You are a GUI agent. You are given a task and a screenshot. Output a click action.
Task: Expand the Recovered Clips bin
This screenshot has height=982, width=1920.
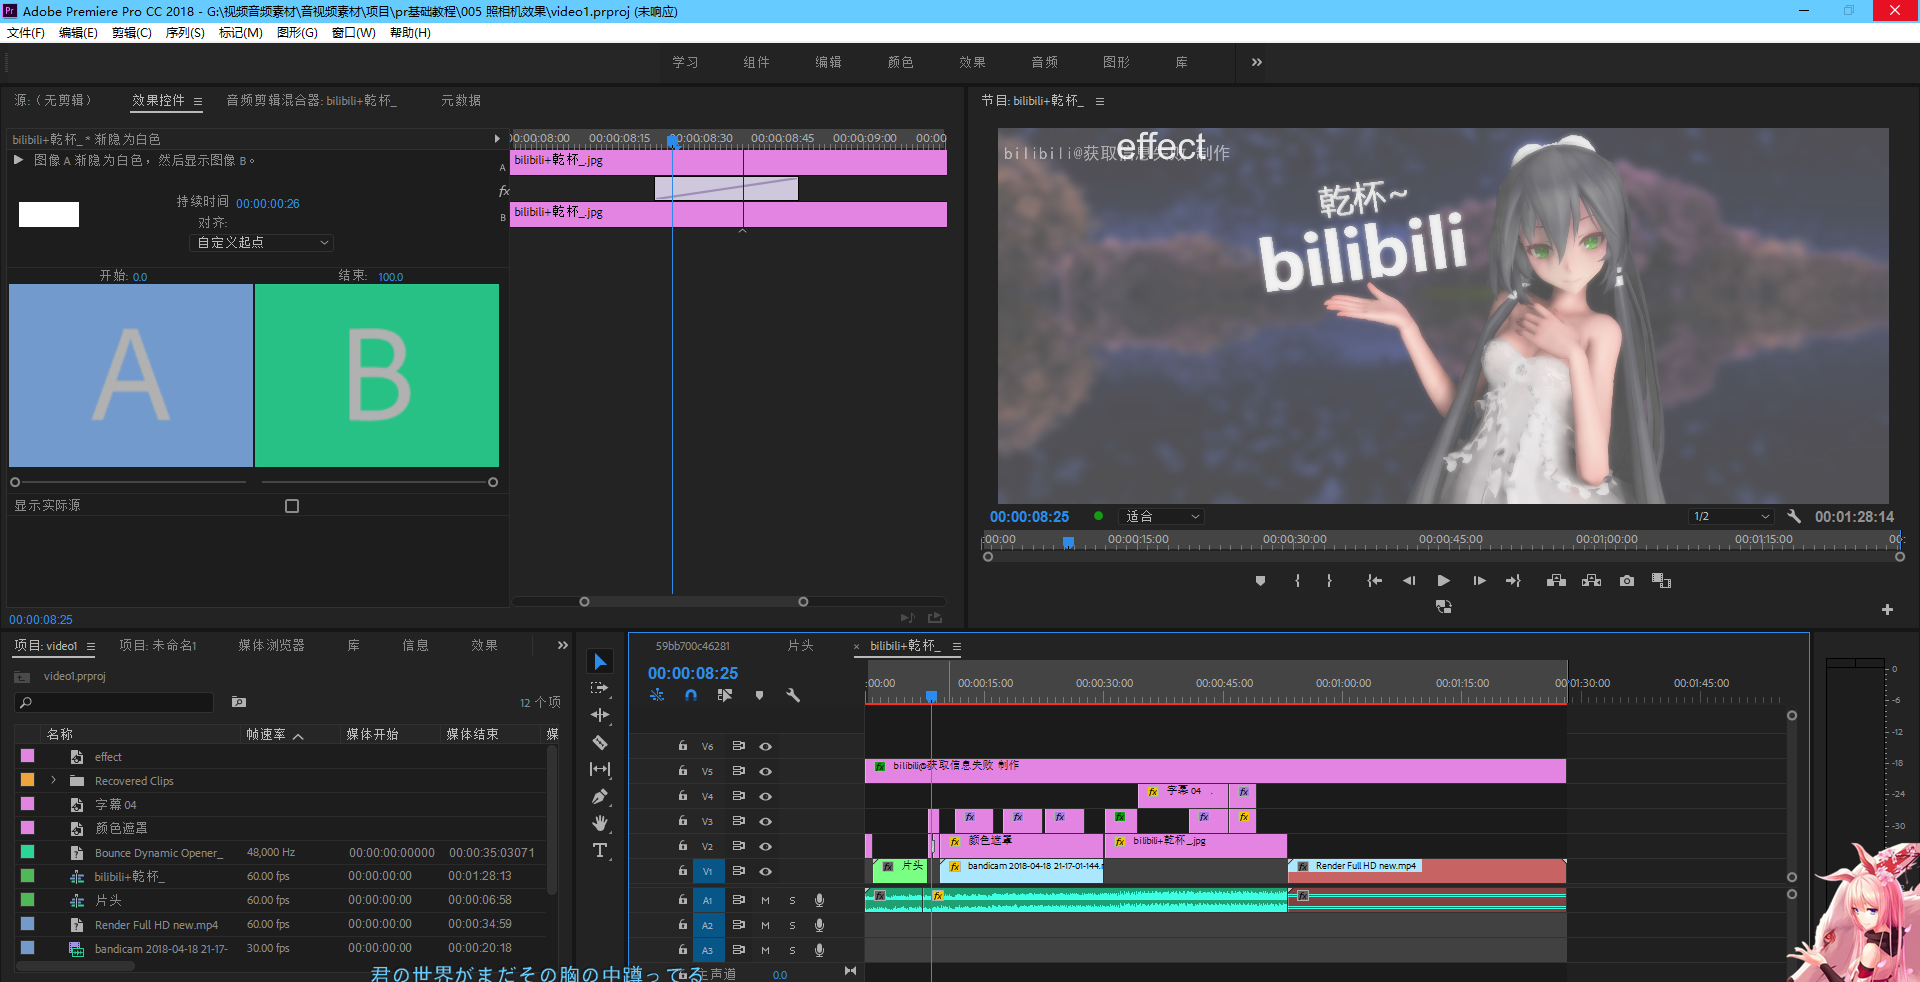(x=54, y=780)
